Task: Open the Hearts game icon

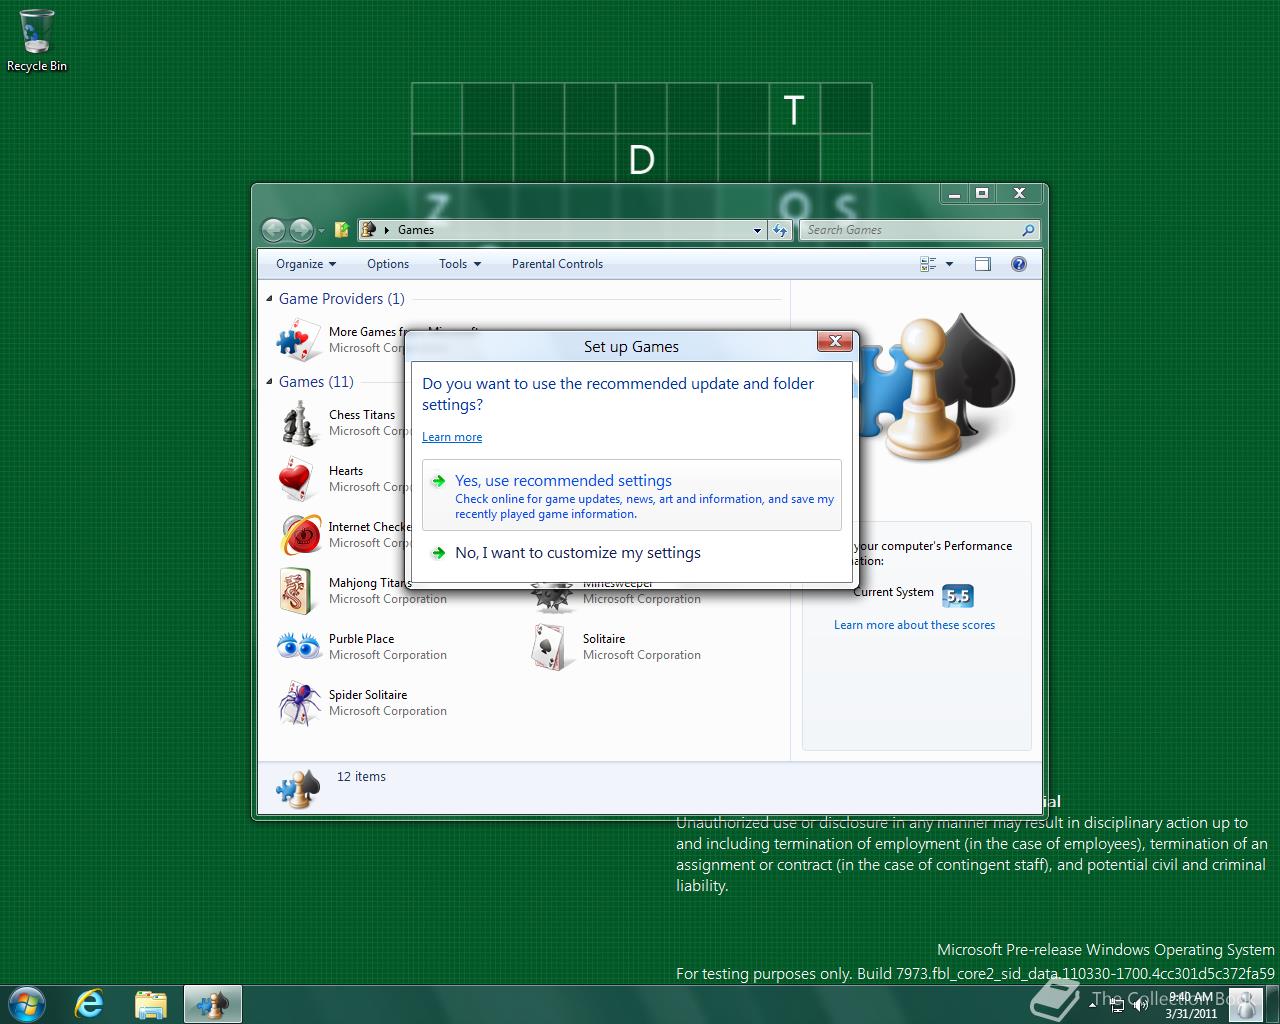Action: pyautogui.click(x=298, y=479)
